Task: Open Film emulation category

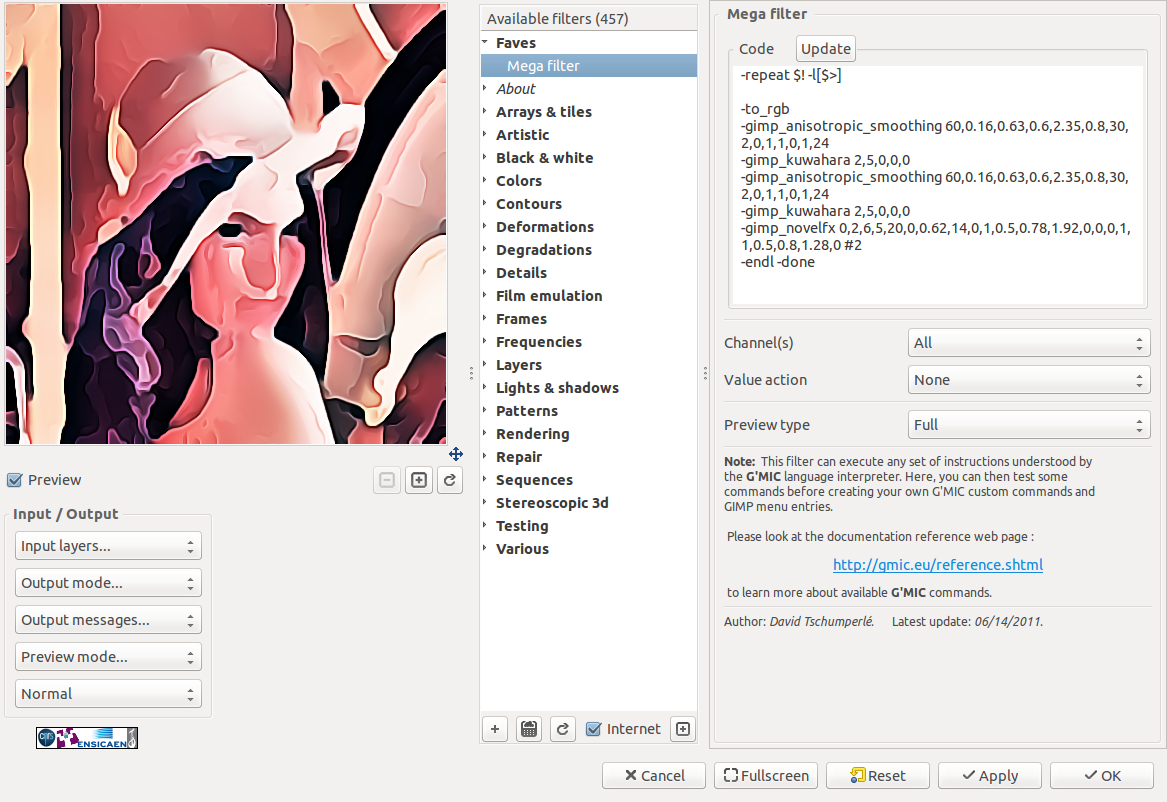Action: click(589, 296)
